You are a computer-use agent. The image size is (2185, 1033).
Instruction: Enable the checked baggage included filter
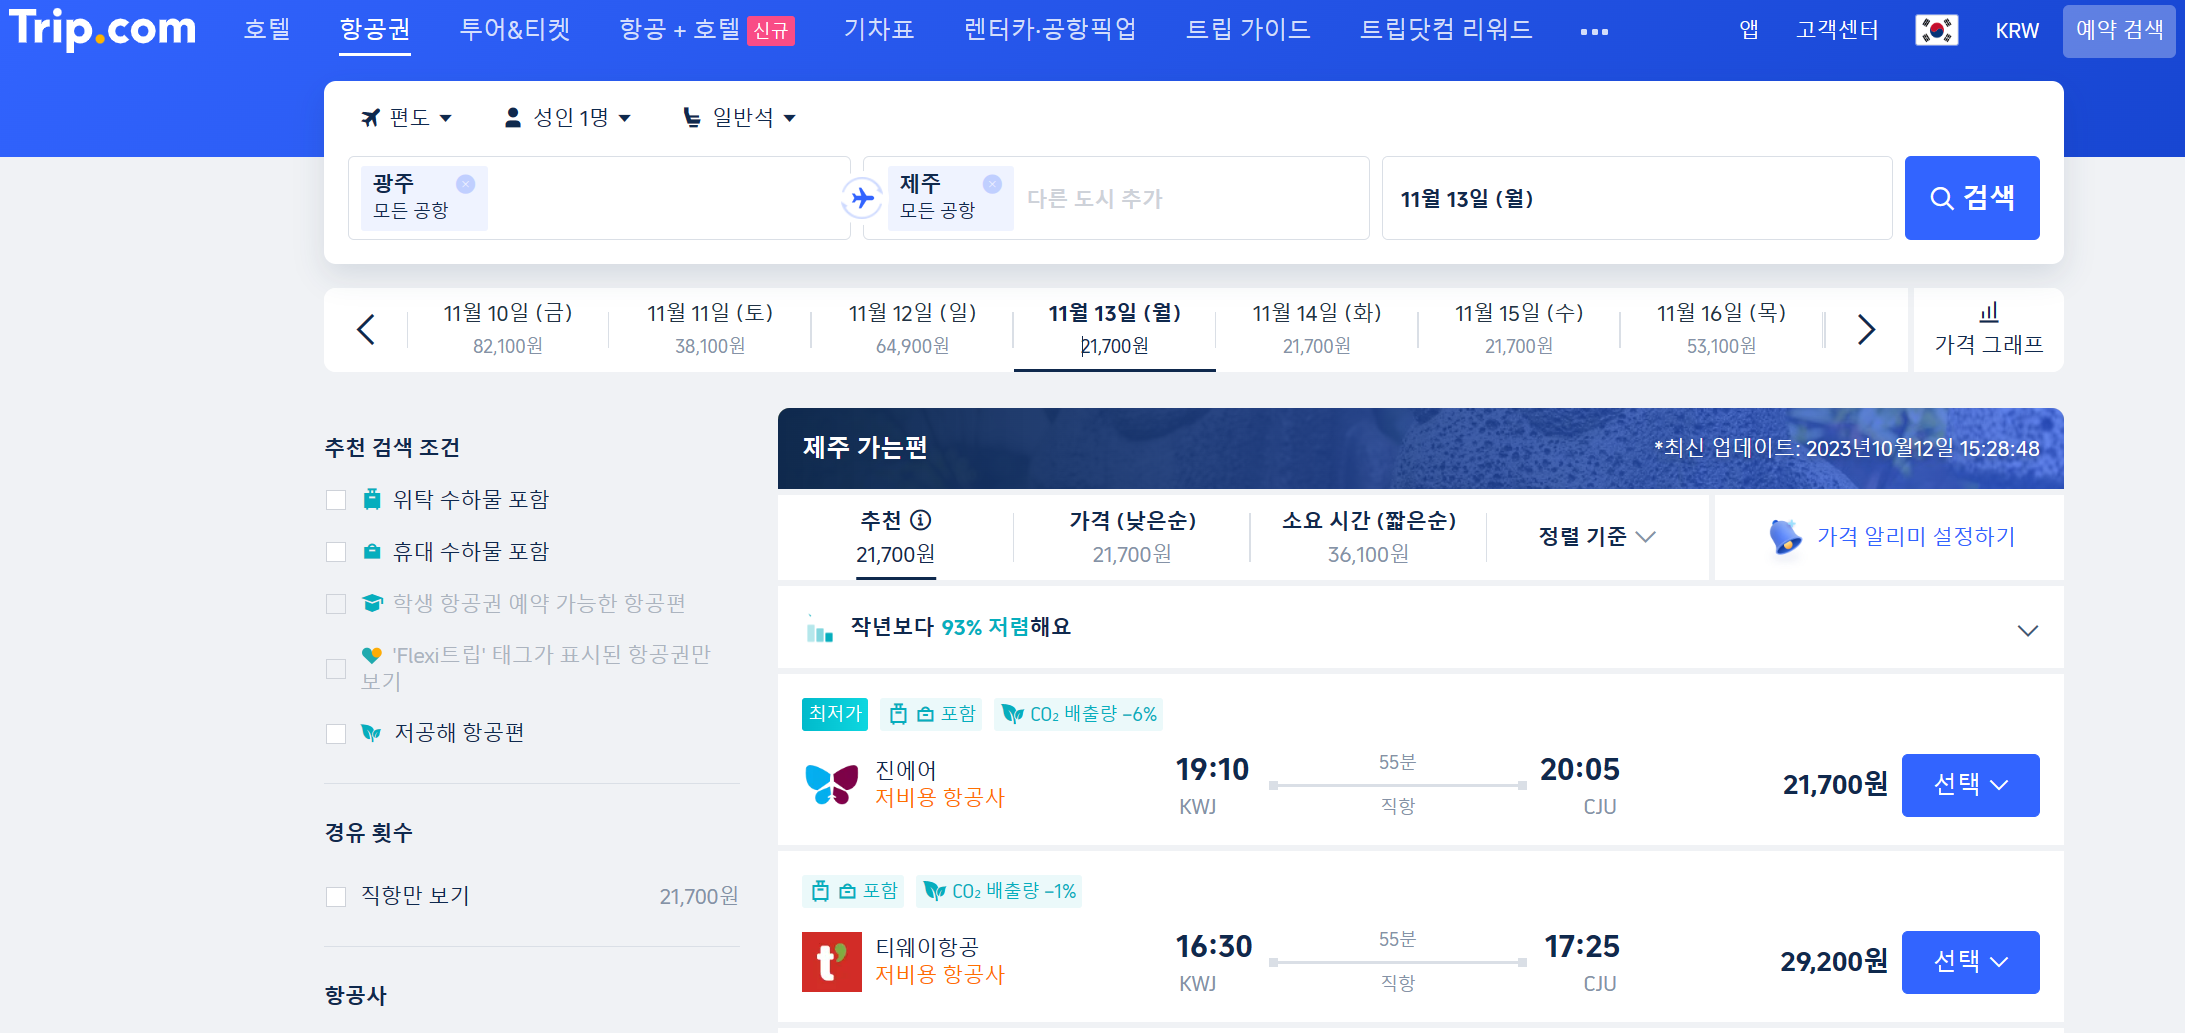pos(336,498)
